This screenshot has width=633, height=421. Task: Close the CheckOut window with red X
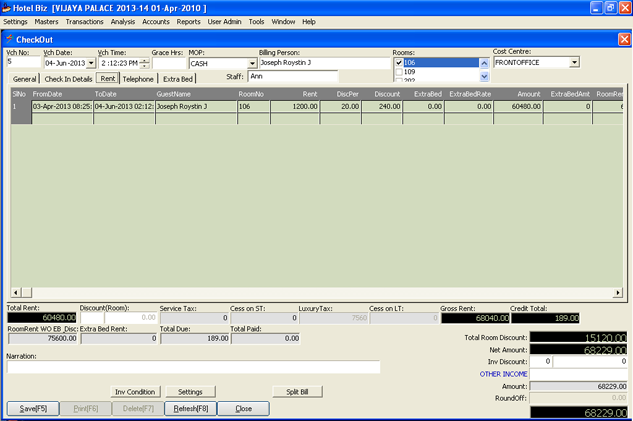pos(624,39)
